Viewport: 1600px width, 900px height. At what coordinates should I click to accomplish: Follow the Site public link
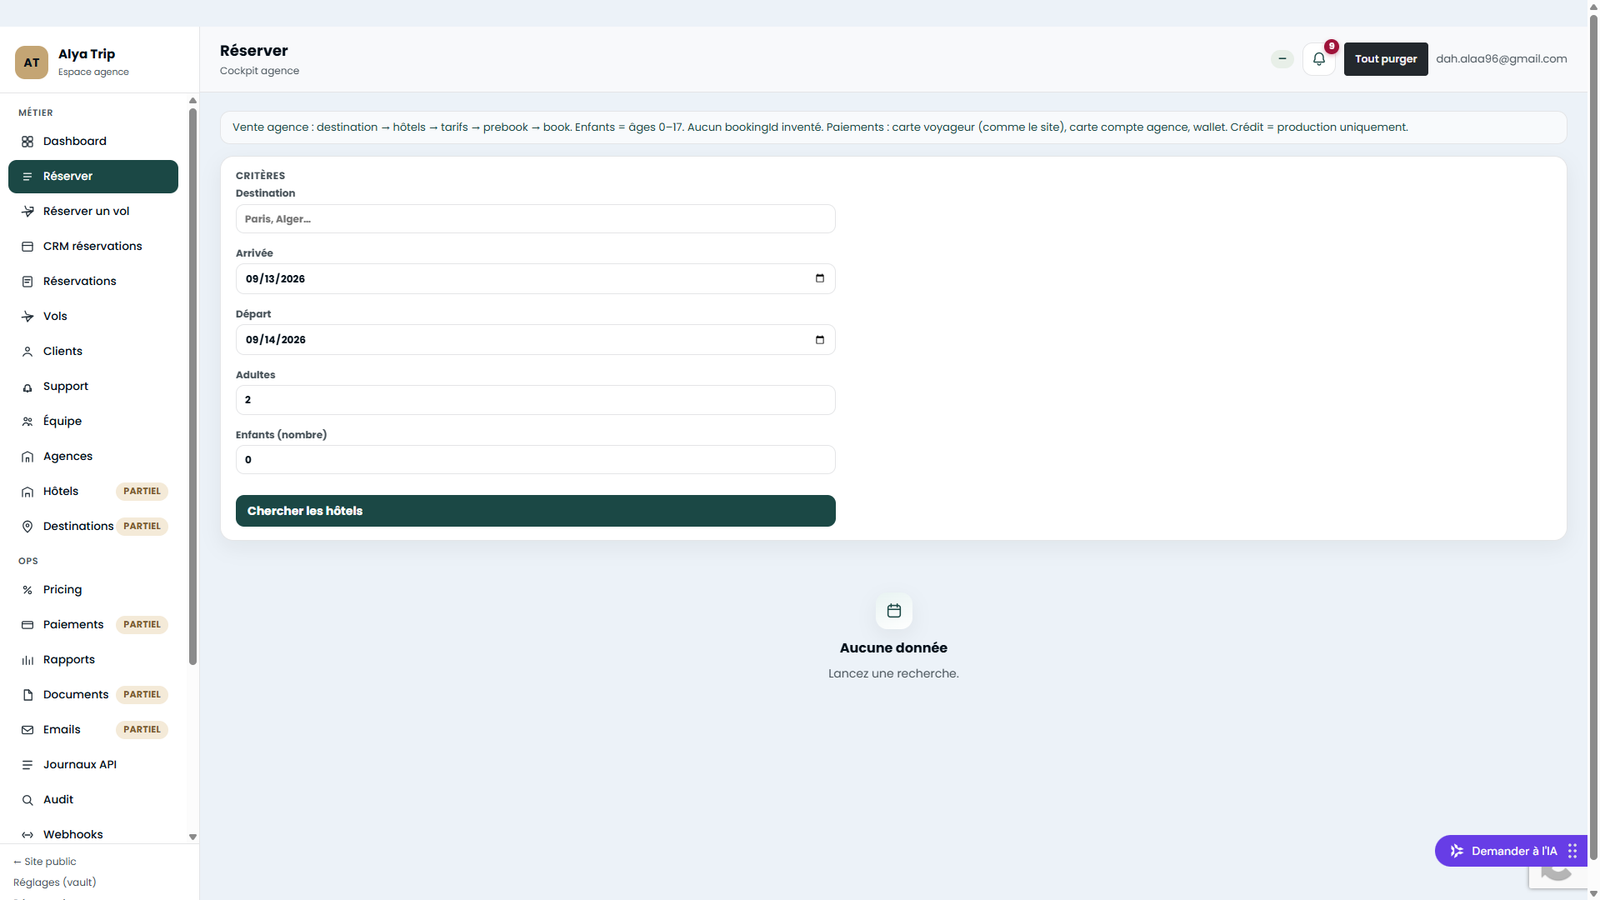click(45, 862)
